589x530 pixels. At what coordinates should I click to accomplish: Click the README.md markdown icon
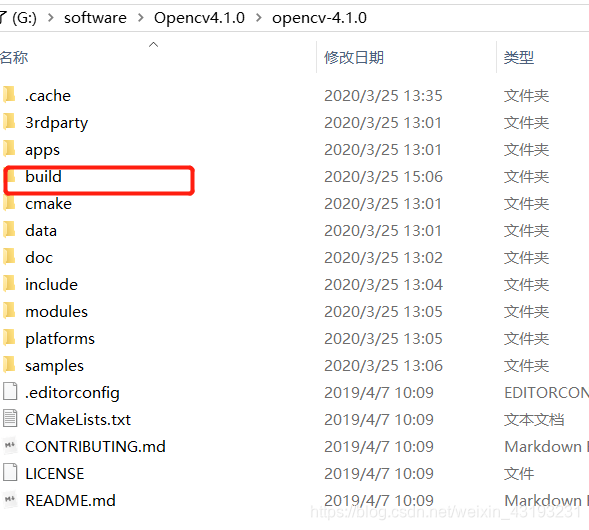(10, 500)
